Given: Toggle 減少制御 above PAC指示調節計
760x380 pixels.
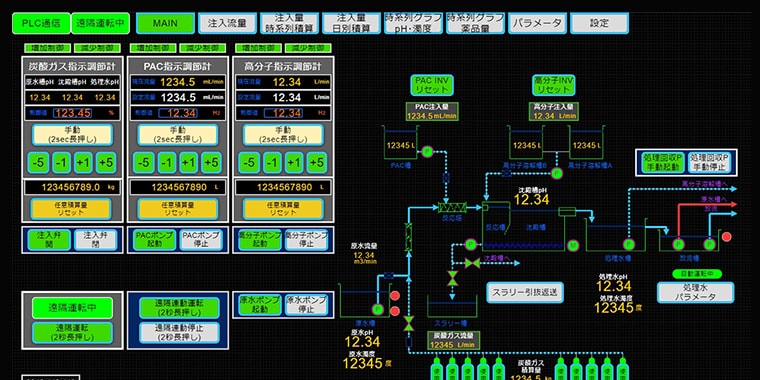Looking at the screenshot, I should (x=203, y=48).
